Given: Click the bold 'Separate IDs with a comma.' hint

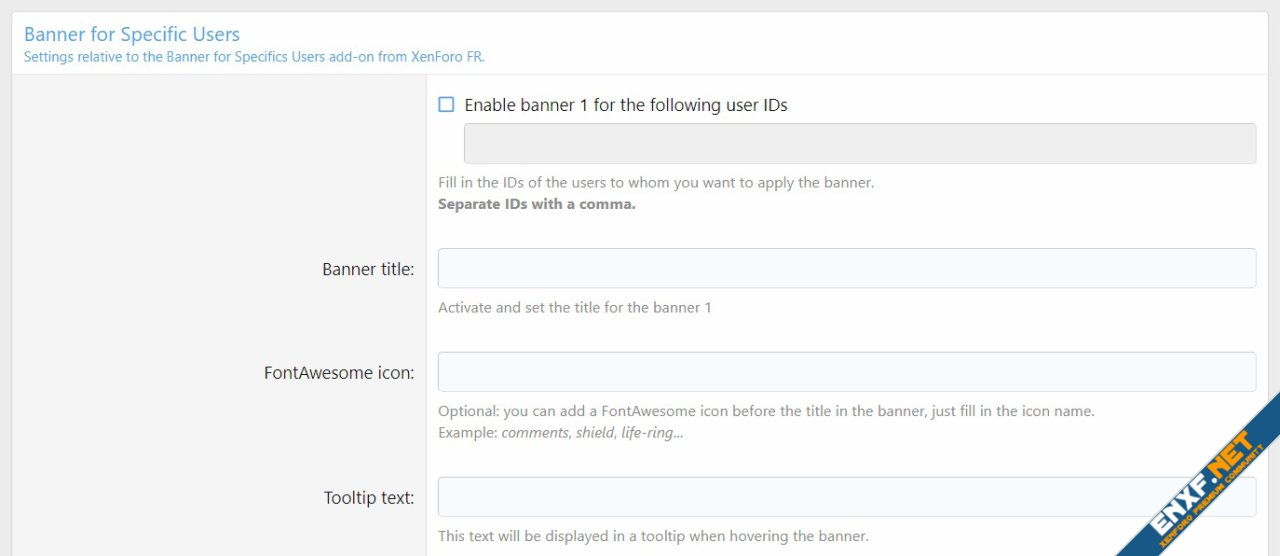Looking at the screenshot, I should pyautogui.click(x=536, y=204).
